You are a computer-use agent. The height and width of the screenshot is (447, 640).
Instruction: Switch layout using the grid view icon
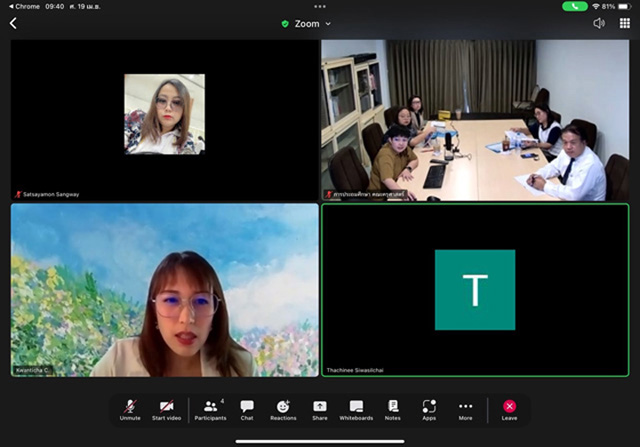tap(625, 23)
